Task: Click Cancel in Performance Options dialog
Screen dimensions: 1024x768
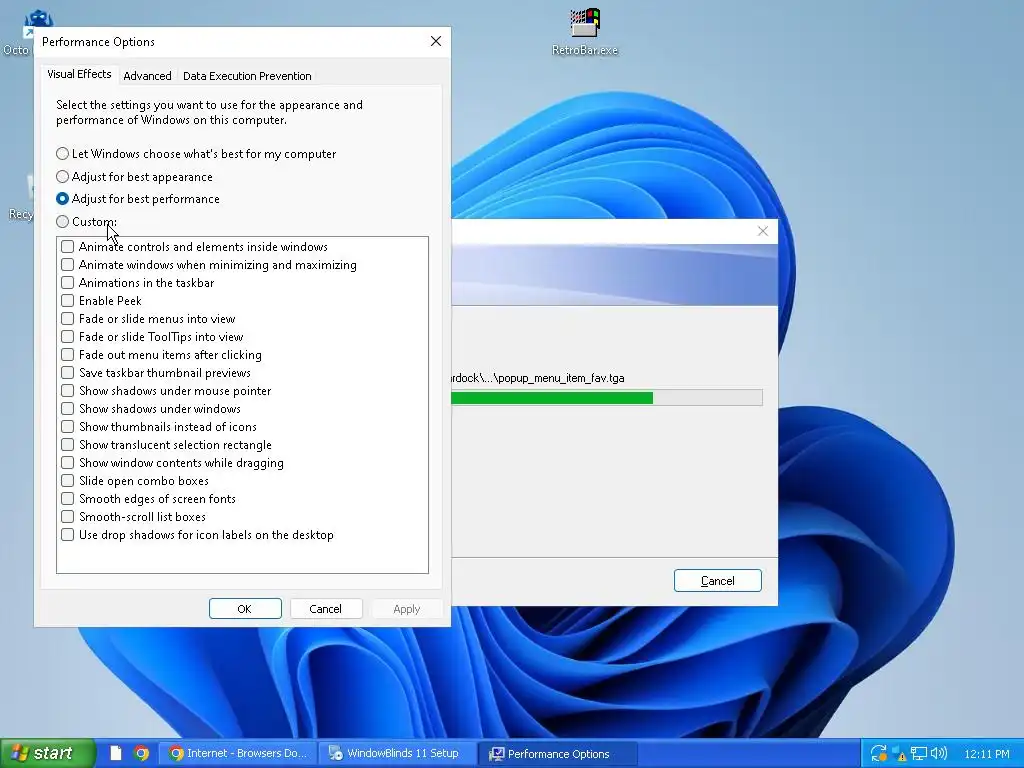Action: tap(325, 609)
